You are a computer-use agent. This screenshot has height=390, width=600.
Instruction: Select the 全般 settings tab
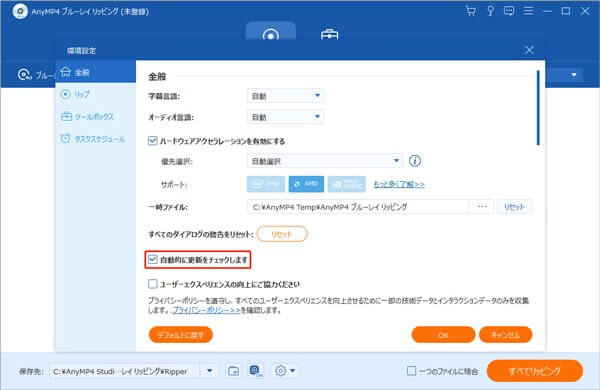(x=96, y=72)
